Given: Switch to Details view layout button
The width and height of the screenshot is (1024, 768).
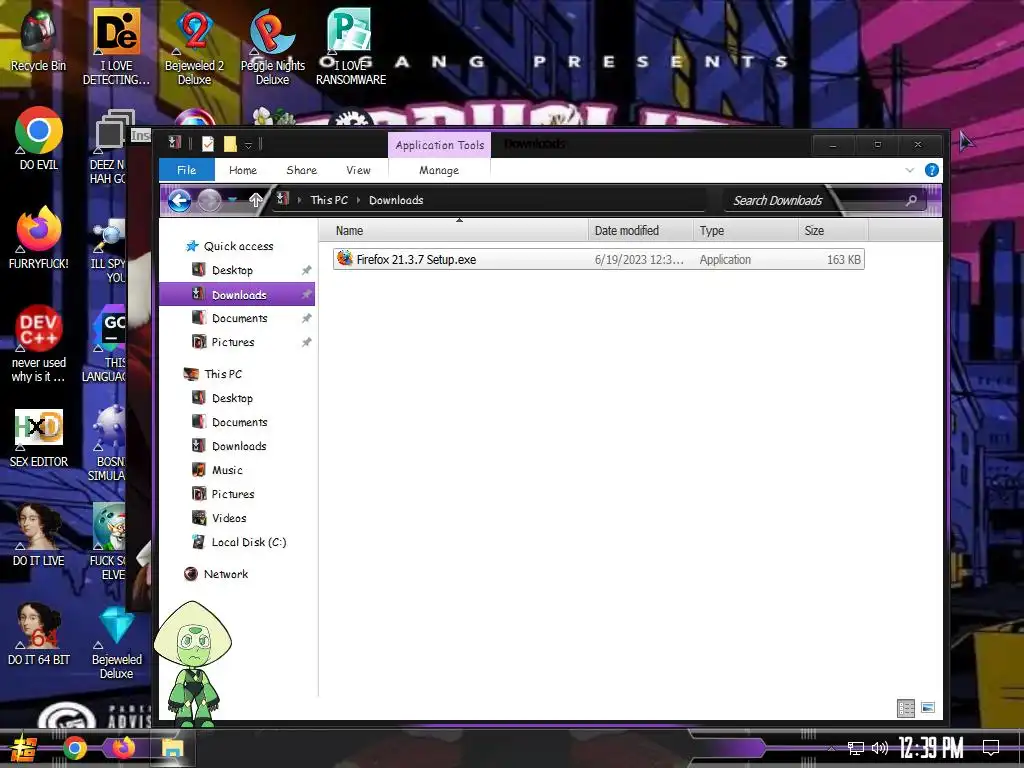Looking at the screenshot, I should pos(906,708).
